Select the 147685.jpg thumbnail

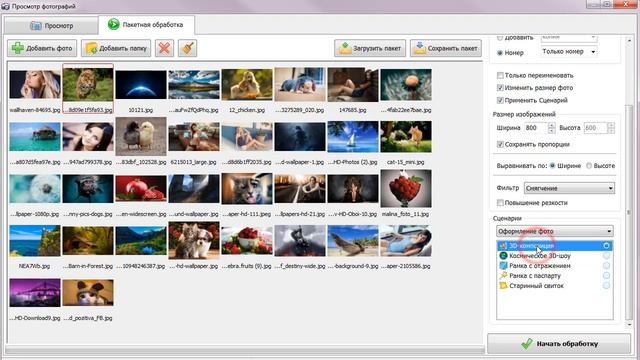[x=353, y=84]
